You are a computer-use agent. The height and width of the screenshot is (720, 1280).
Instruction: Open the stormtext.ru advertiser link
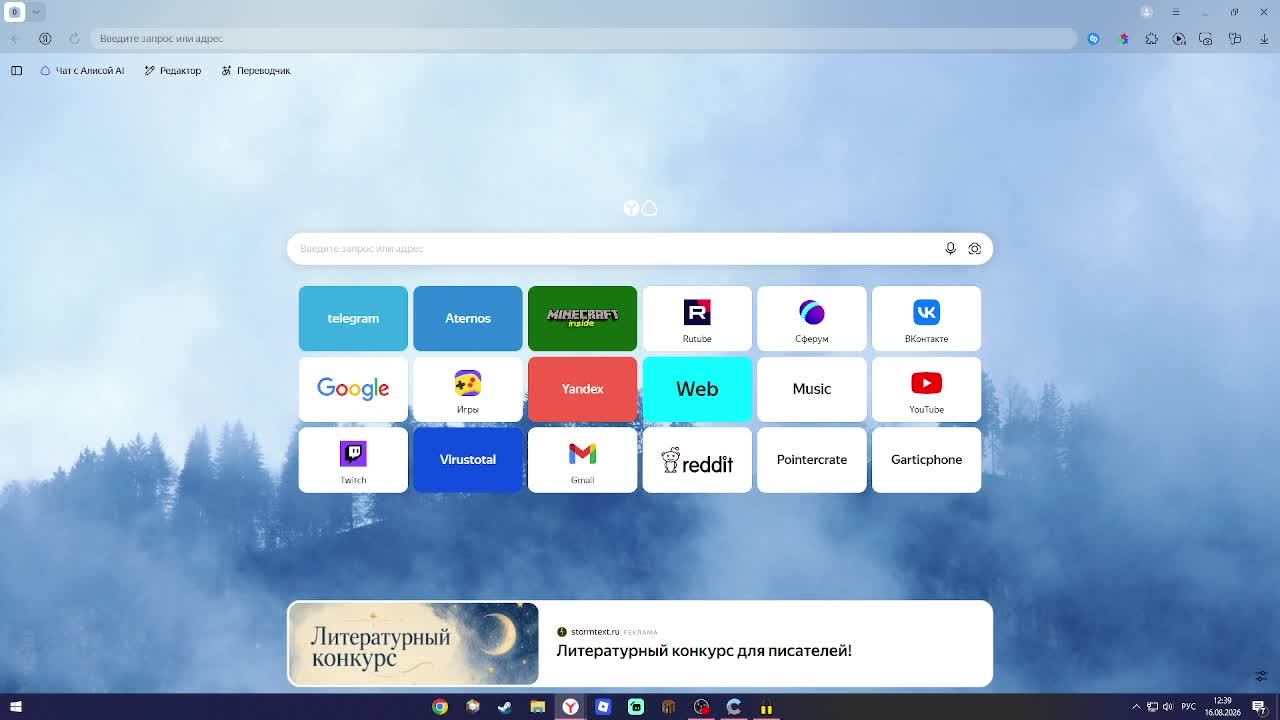click(595, 632)
